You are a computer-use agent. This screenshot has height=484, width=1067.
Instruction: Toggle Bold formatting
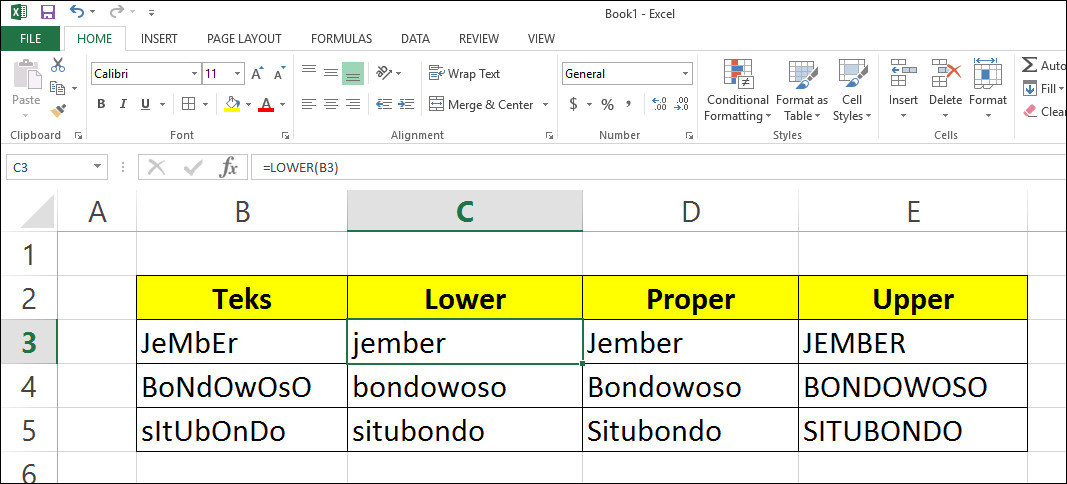pyautogui.click(x=101, y=104)
